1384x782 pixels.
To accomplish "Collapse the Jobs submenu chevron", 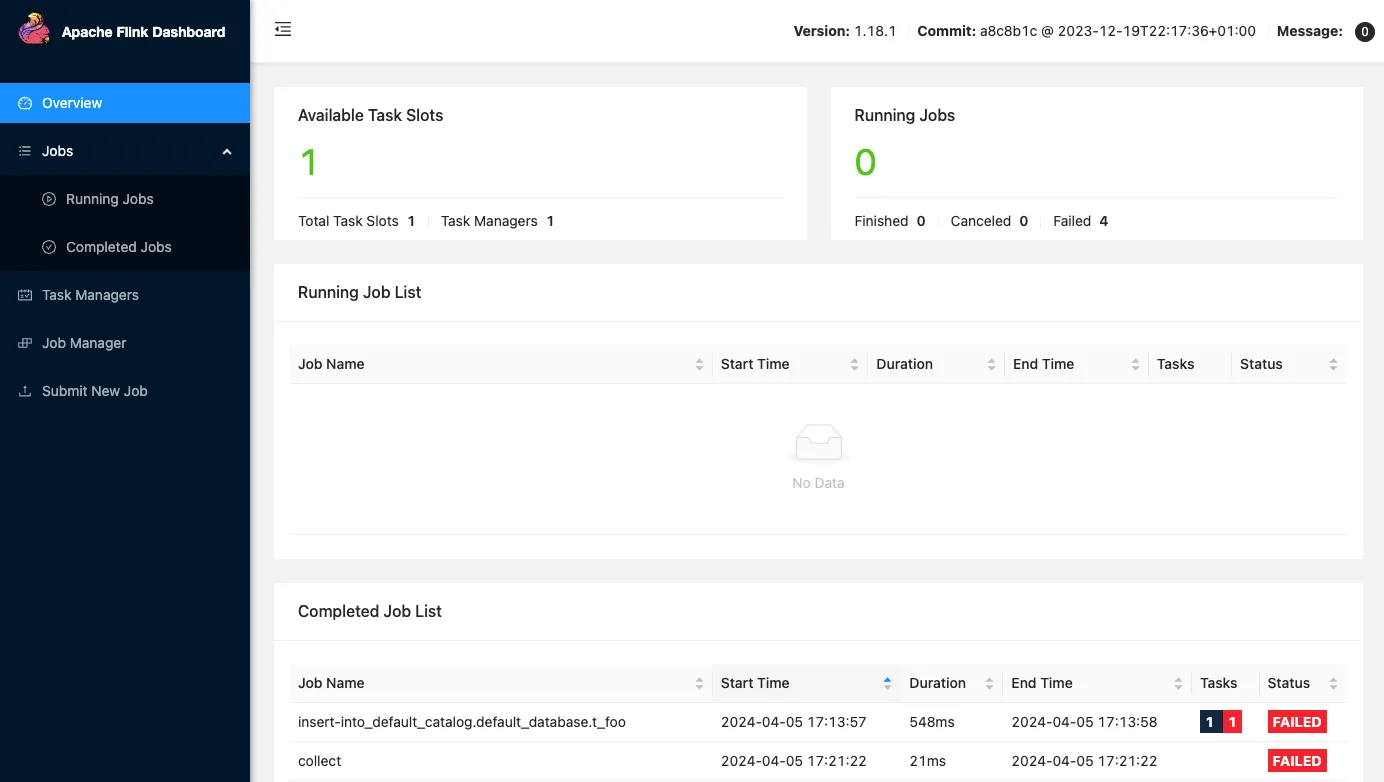I will 227,151.
